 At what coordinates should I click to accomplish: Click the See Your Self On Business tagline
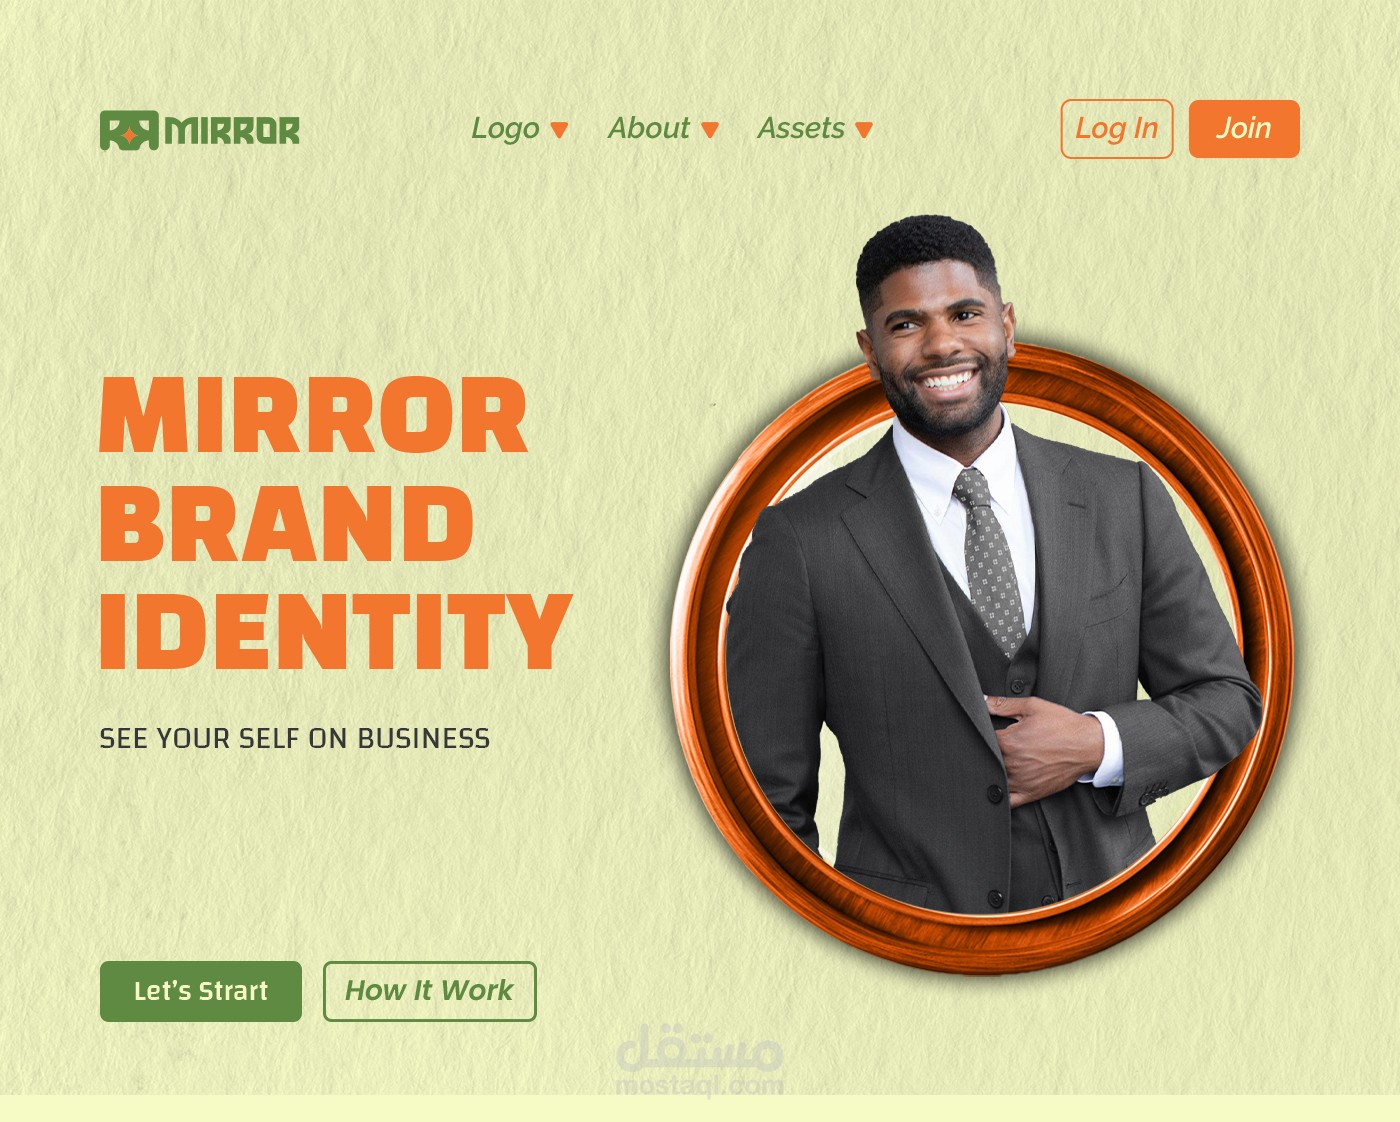tap(295, 739)
